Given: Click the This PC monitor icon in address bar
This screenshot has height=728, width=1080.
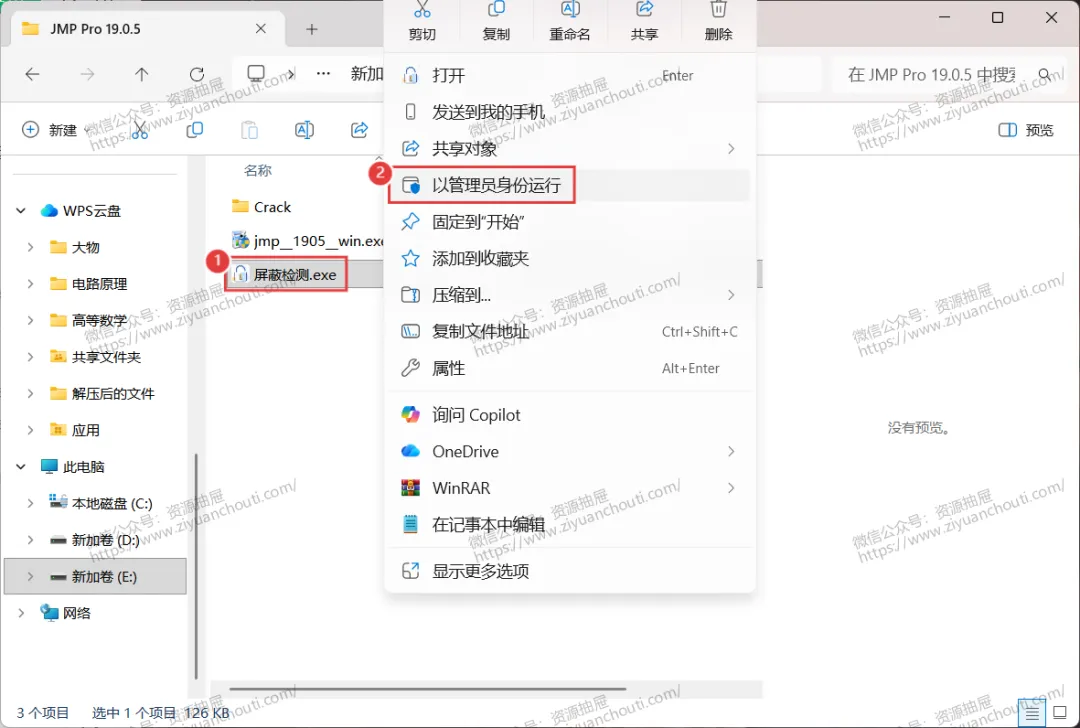Looking at the screenshot, I should [256, 74].
